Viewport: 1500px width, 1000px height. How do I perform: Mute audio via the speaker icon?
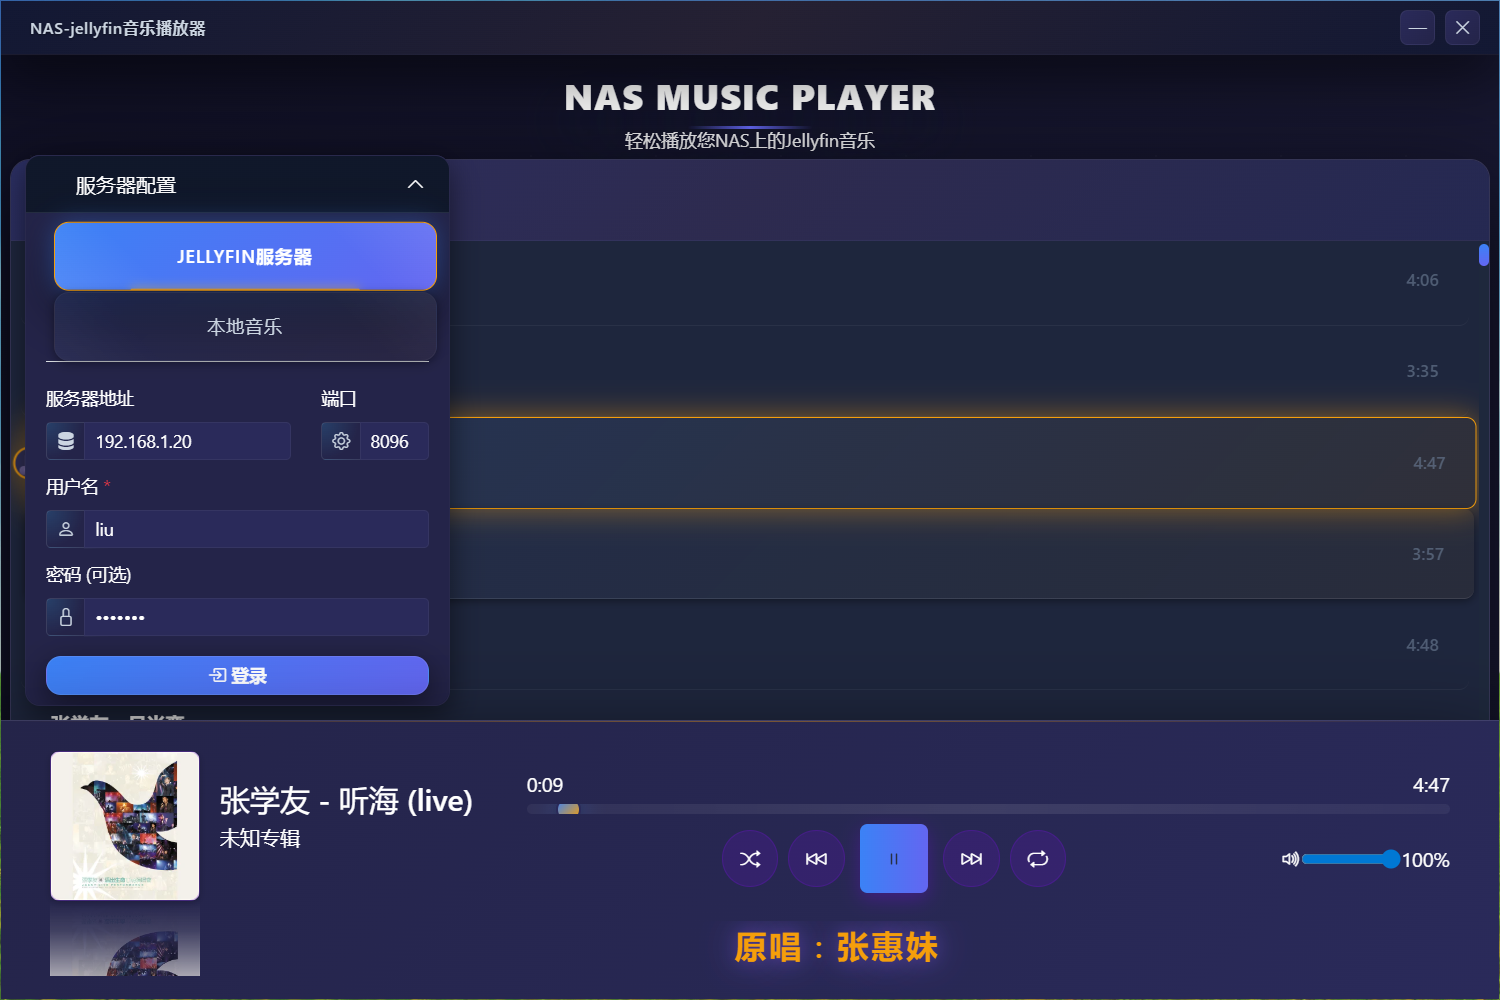coord(1290,859)
